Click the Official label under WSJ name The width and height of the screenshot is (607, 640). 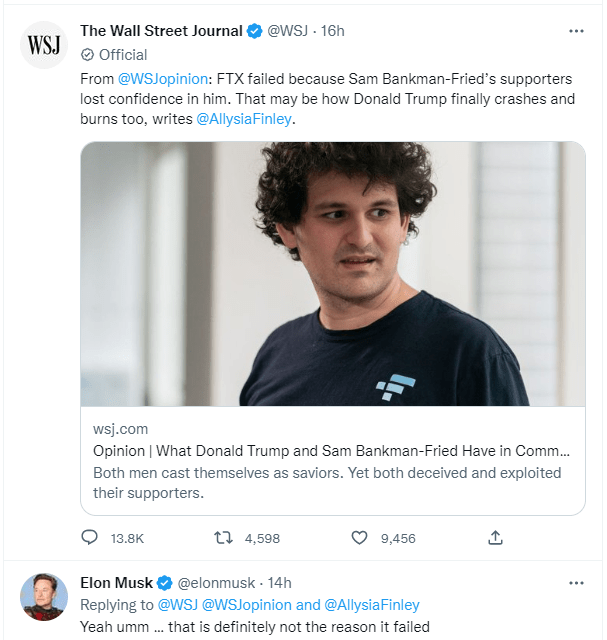coord(122,55)
